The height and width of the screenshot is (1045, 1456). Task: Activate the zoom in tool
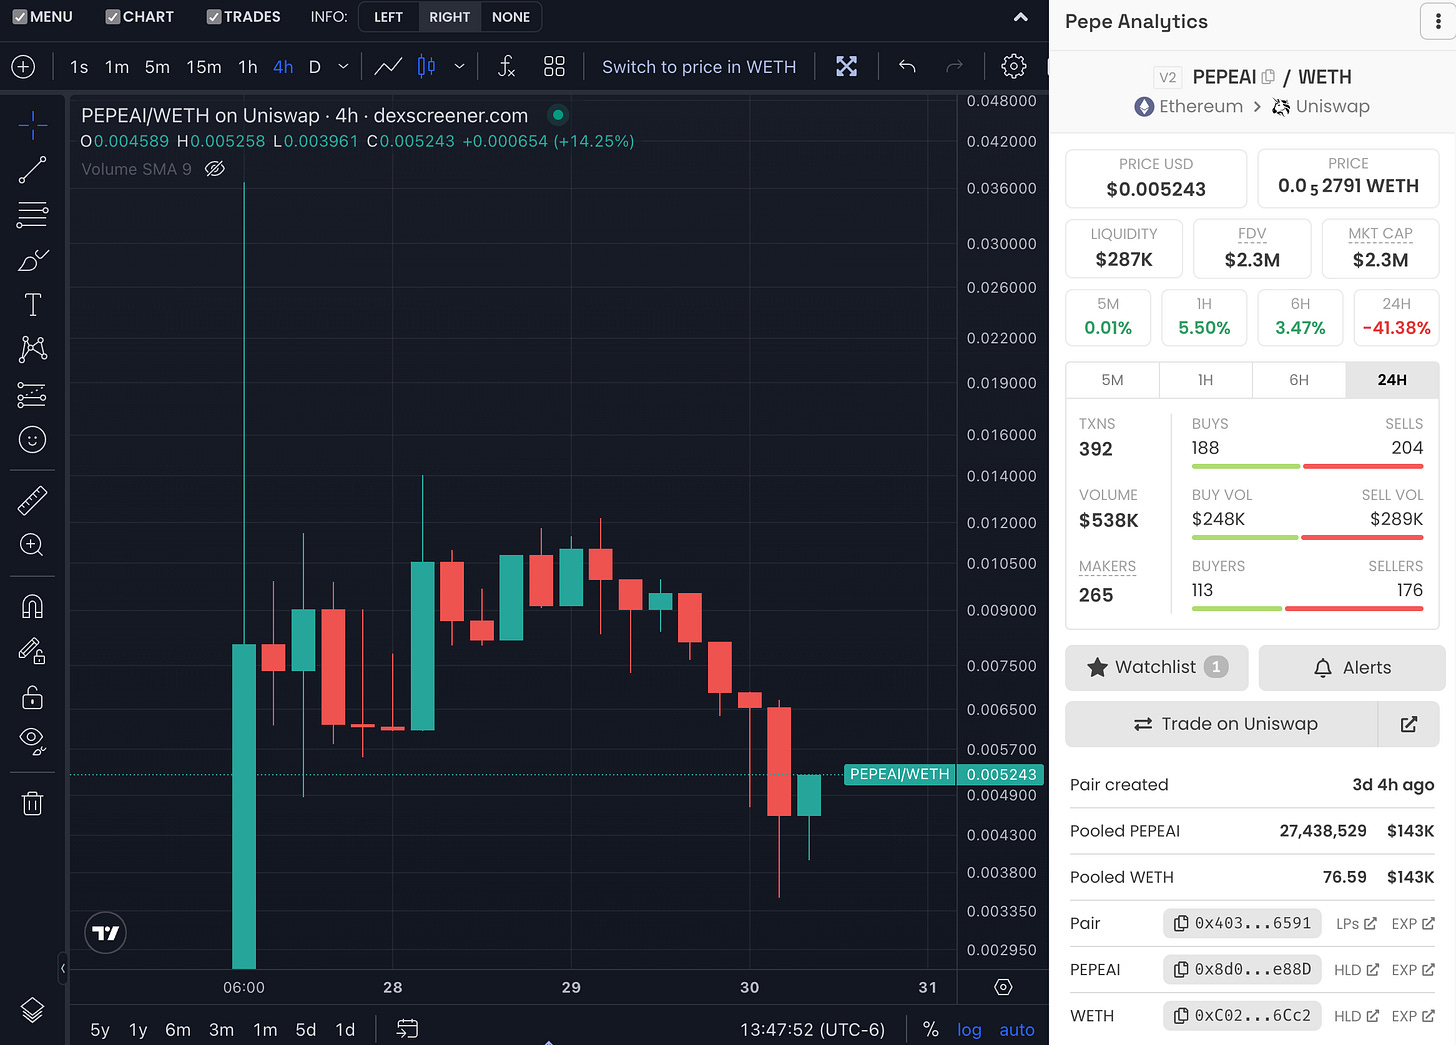pyautogui.click(x=32, y=545)
